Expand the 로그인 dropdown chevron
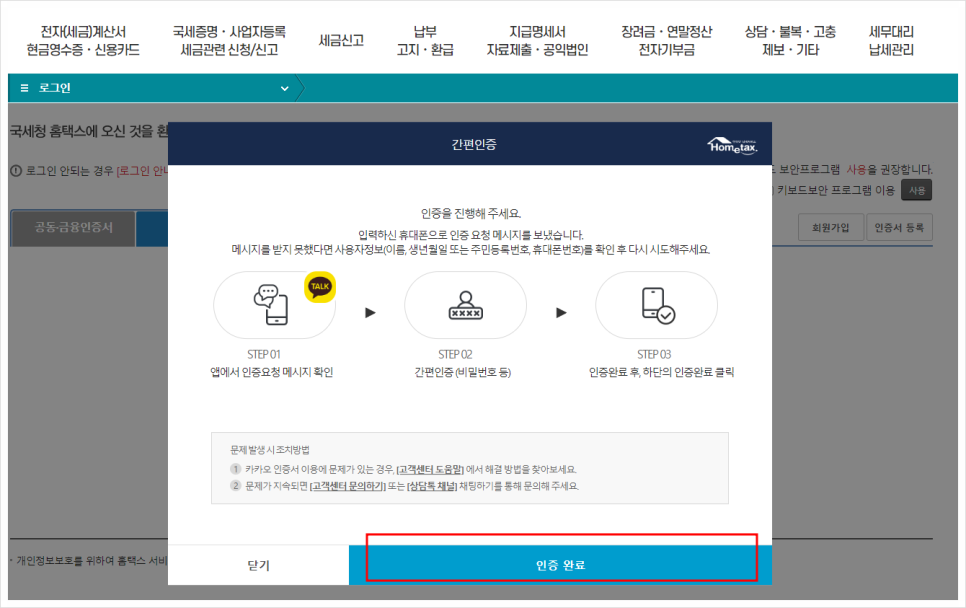This screenshot has height=608, width=966. [283, 88]
